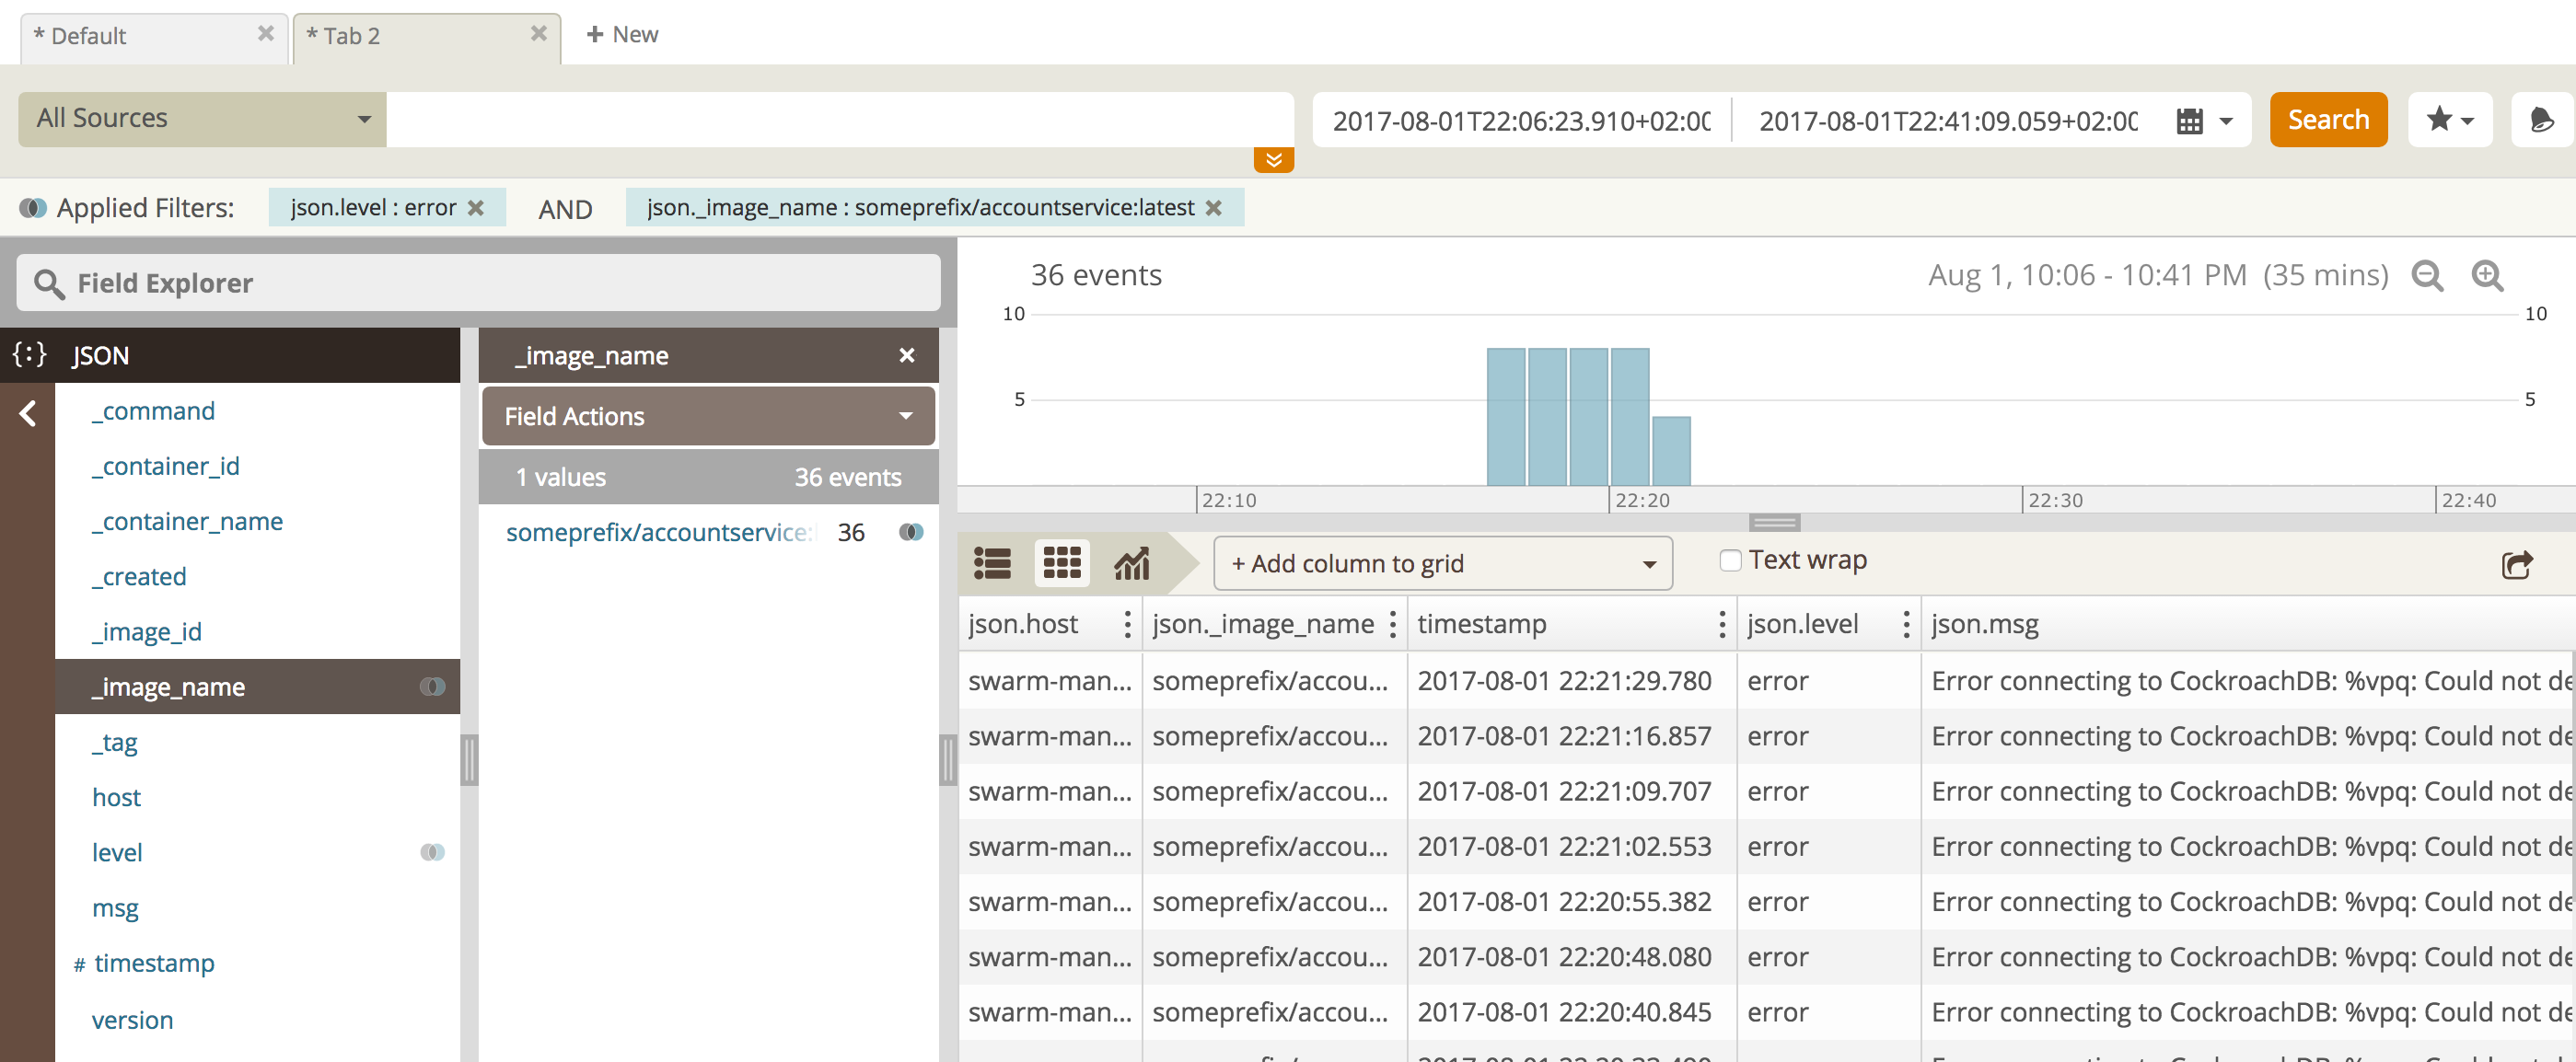Click the json.msg column header
2576x1062 pixels.
coord(2246,624)
